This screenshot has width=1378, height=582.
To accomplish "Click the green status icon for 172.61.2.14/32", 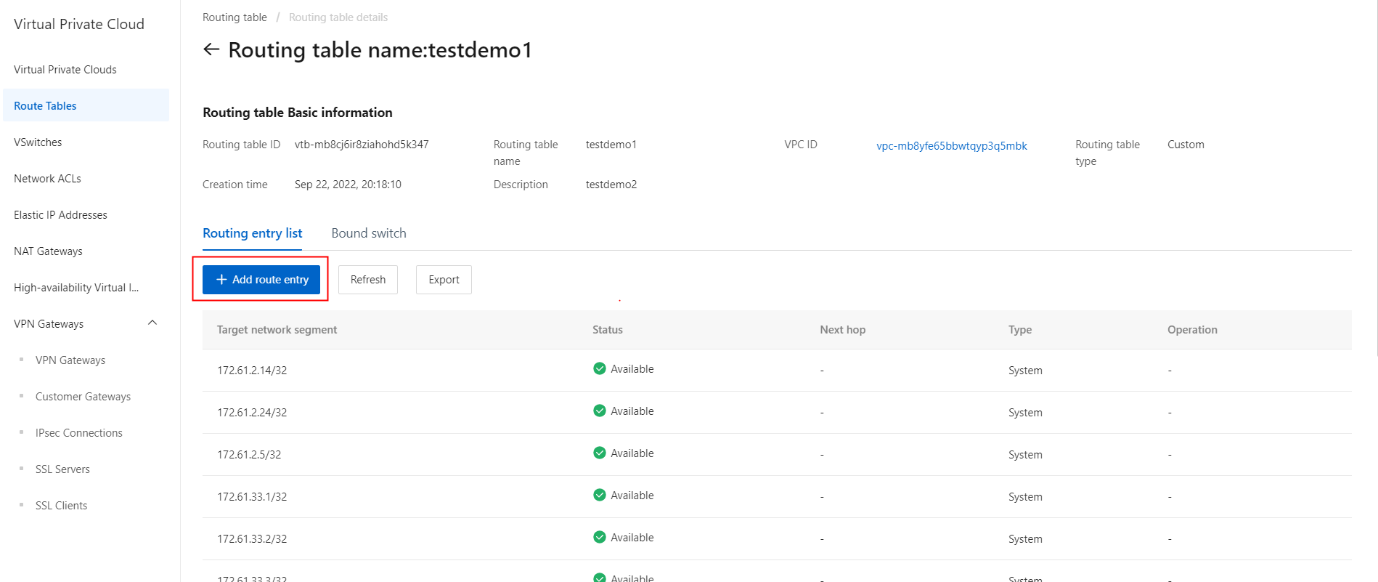I will (x=600, y=369).
